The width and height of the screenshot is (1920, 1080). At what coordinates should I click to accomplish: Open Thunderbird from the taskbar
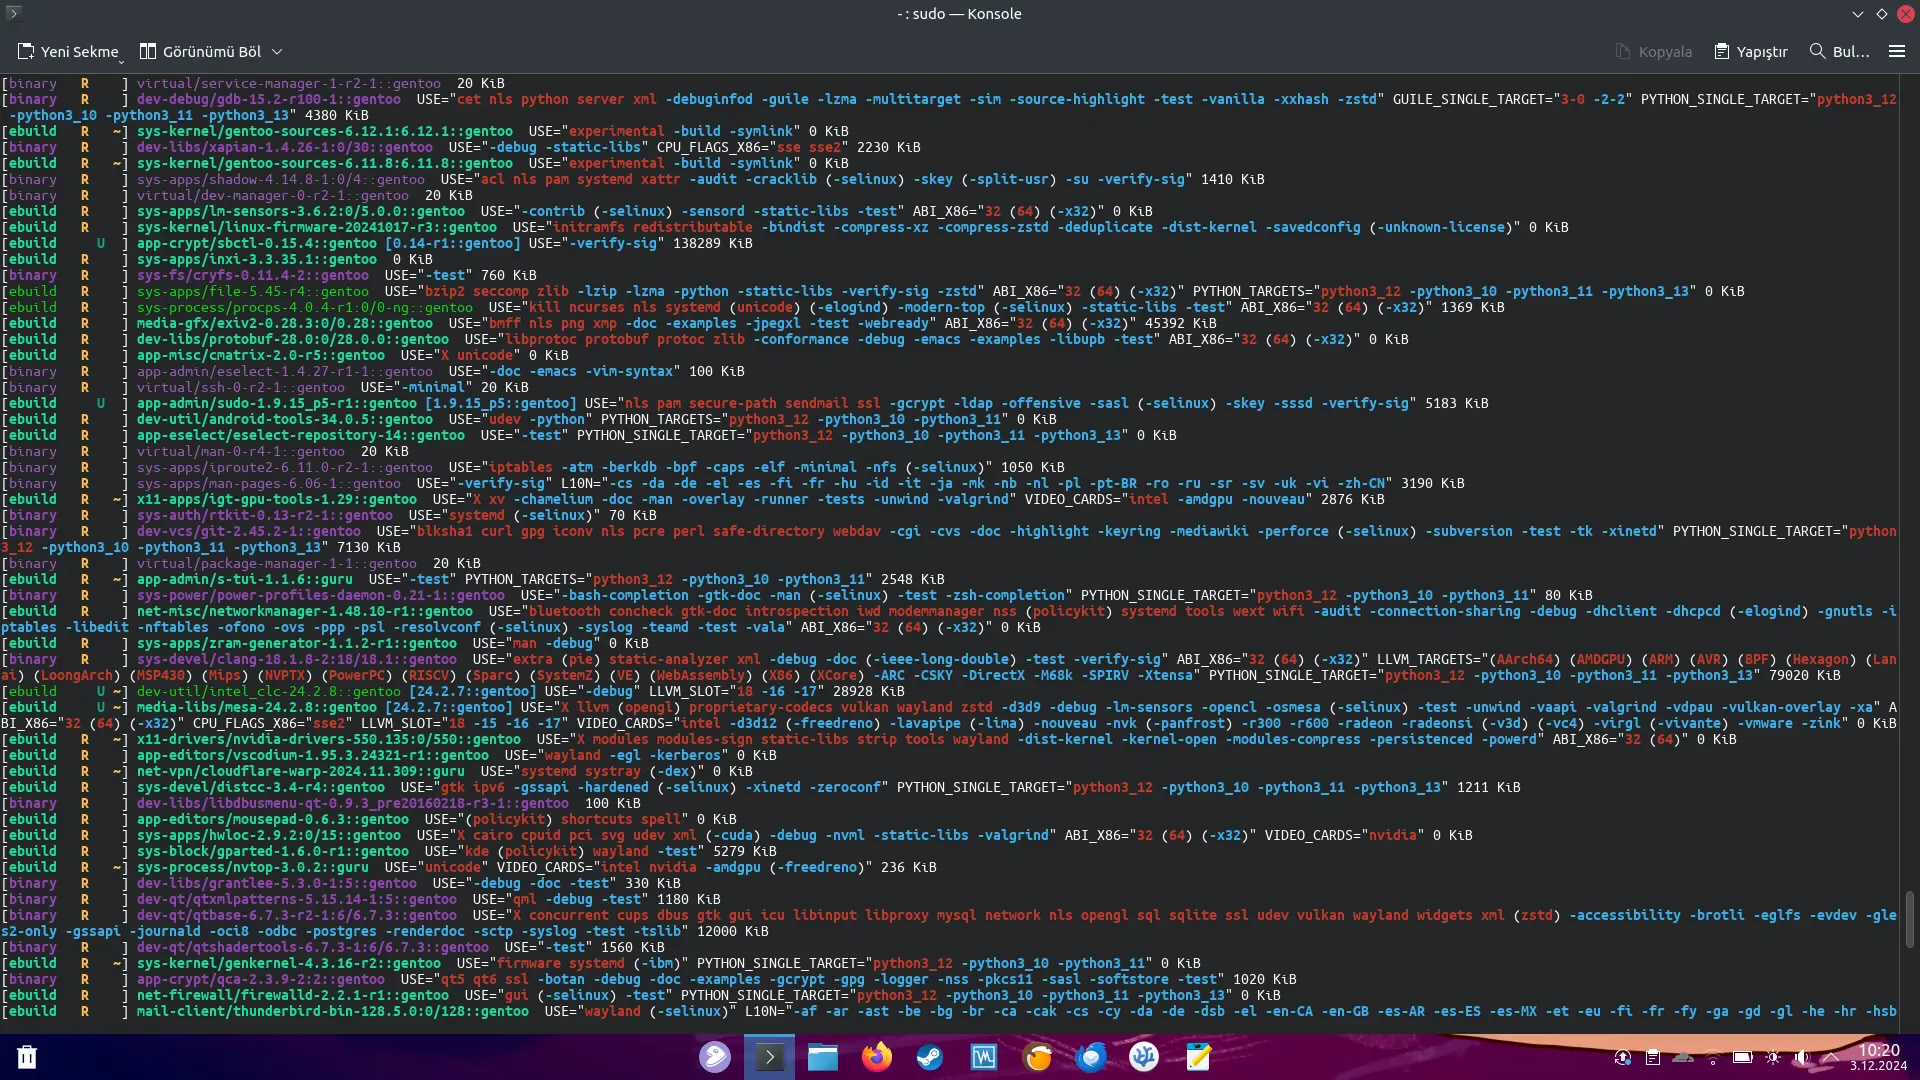click(x=1091, y=1057)
